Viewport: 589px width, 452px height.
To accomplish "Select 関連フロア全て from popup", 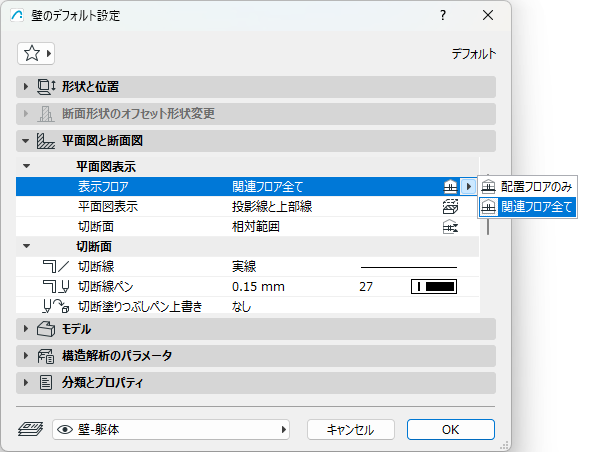I will (527, 207).
